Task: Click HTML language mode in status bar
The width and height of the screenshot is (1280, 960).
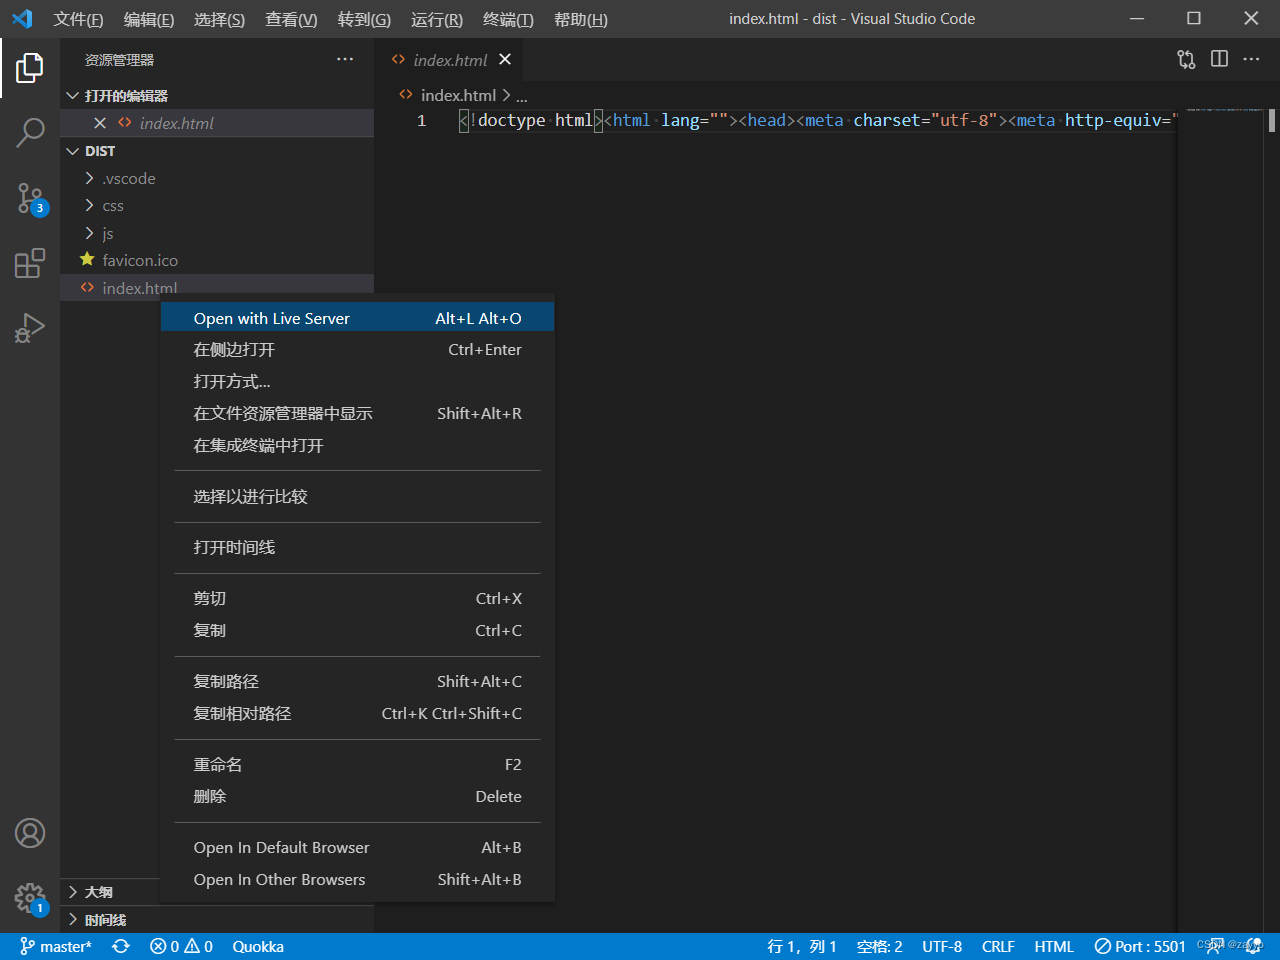Action: 1054,946
